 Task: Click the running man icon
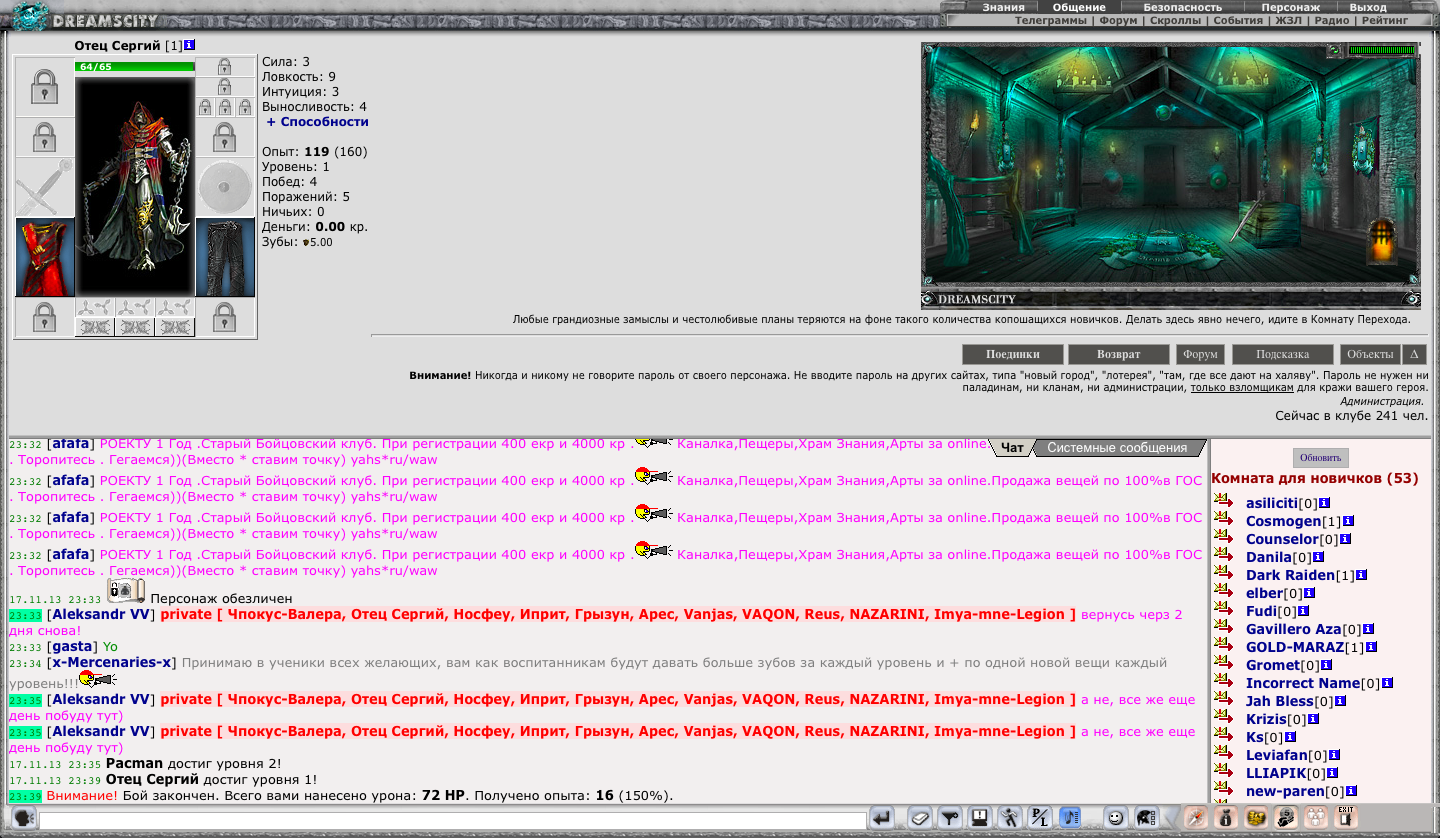tap(1010, 818)
